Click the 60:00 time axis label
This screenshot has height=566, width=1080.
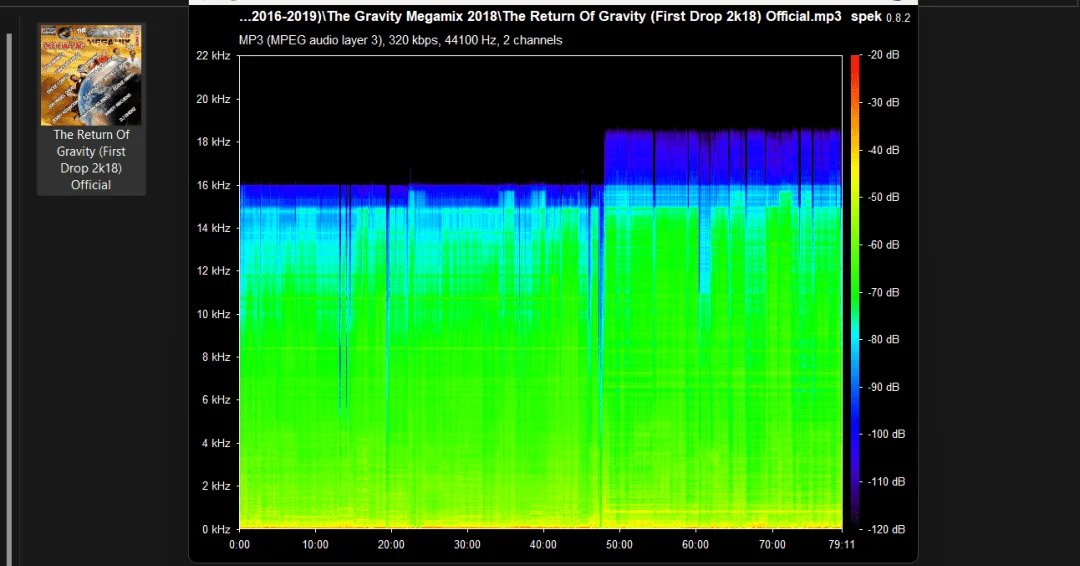pos(696,545)
